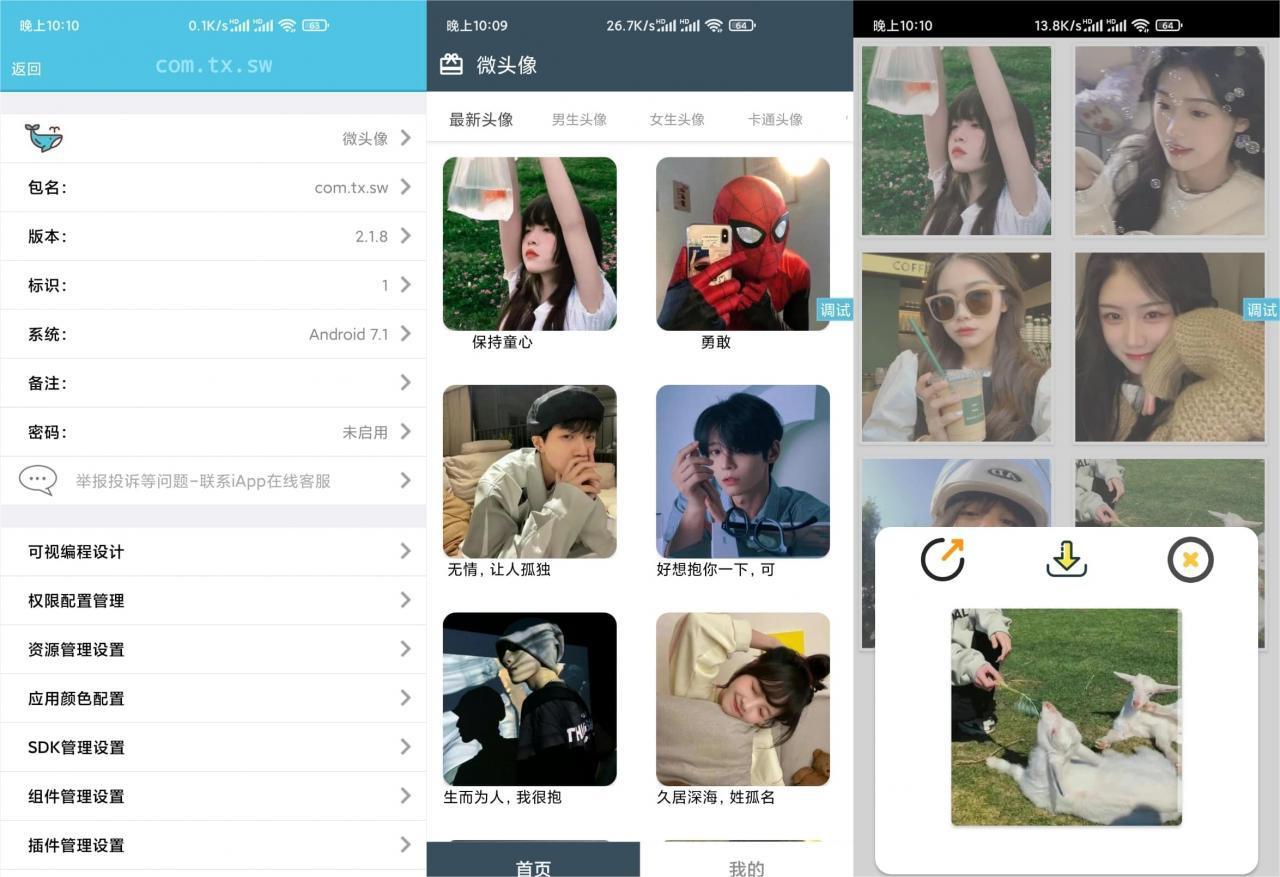The width and height of the screenshot is (1280, 877).
Task: Open SDK管理设置 entry
Action: click(213, 747)
